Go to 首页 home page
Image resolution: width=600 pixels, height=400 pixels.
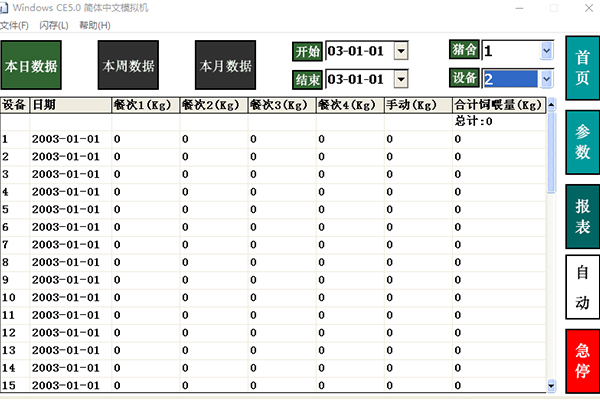(583, 69)
